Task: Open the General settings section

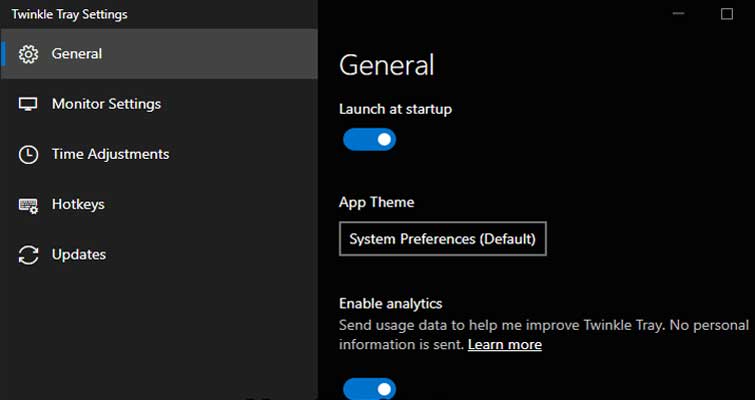Action: tap(159, 54)
